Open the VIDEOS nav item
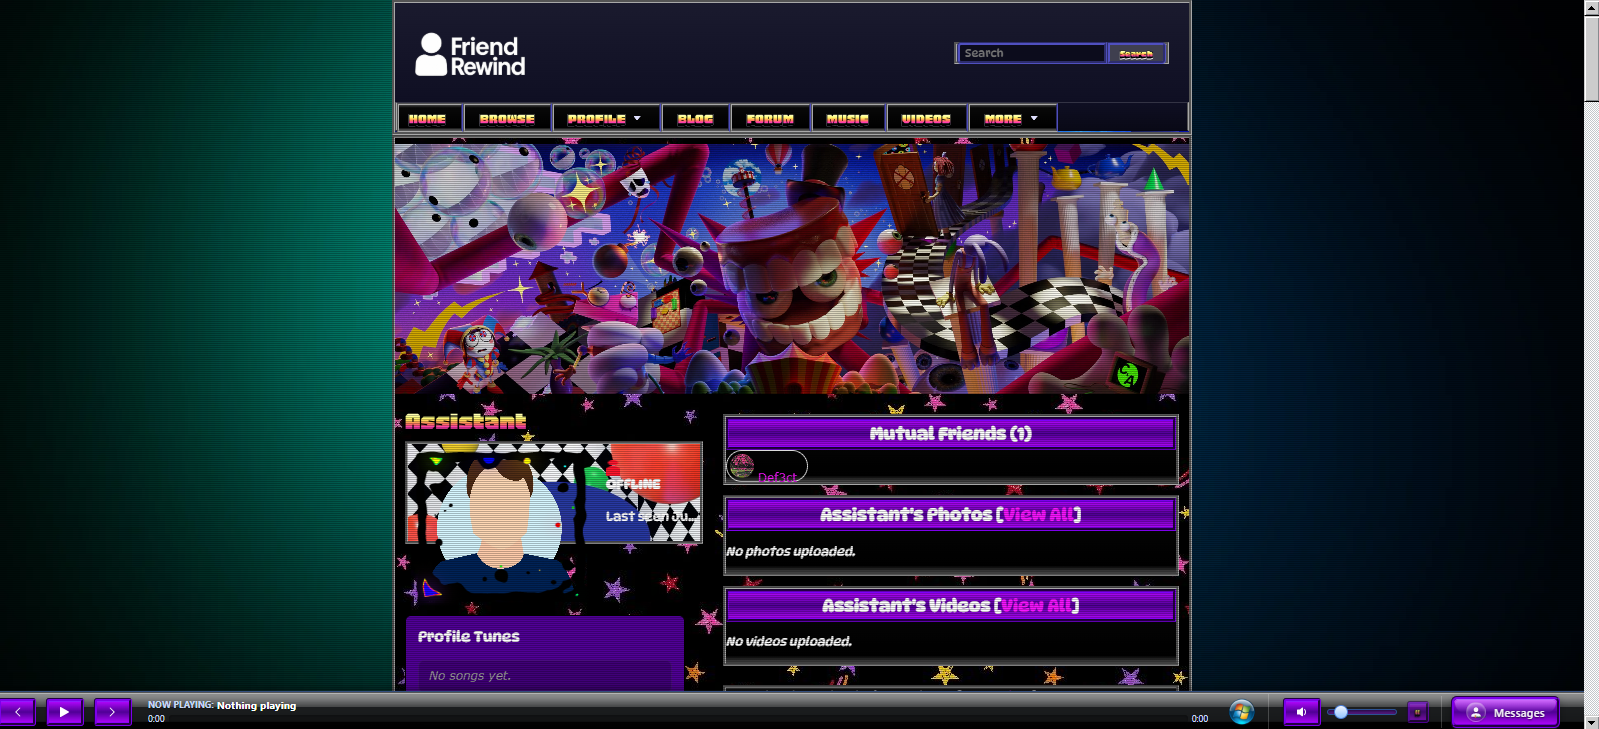The height and width of the screenshot is (729, 1599). point(926,118)
